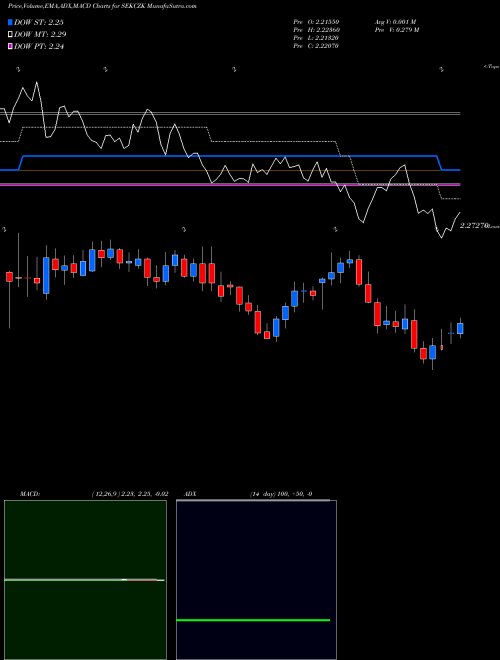500x660 pixels.
Task: Click the ADX '(14 day) 100, -50, -0' values
Action: tap(281, 494)
